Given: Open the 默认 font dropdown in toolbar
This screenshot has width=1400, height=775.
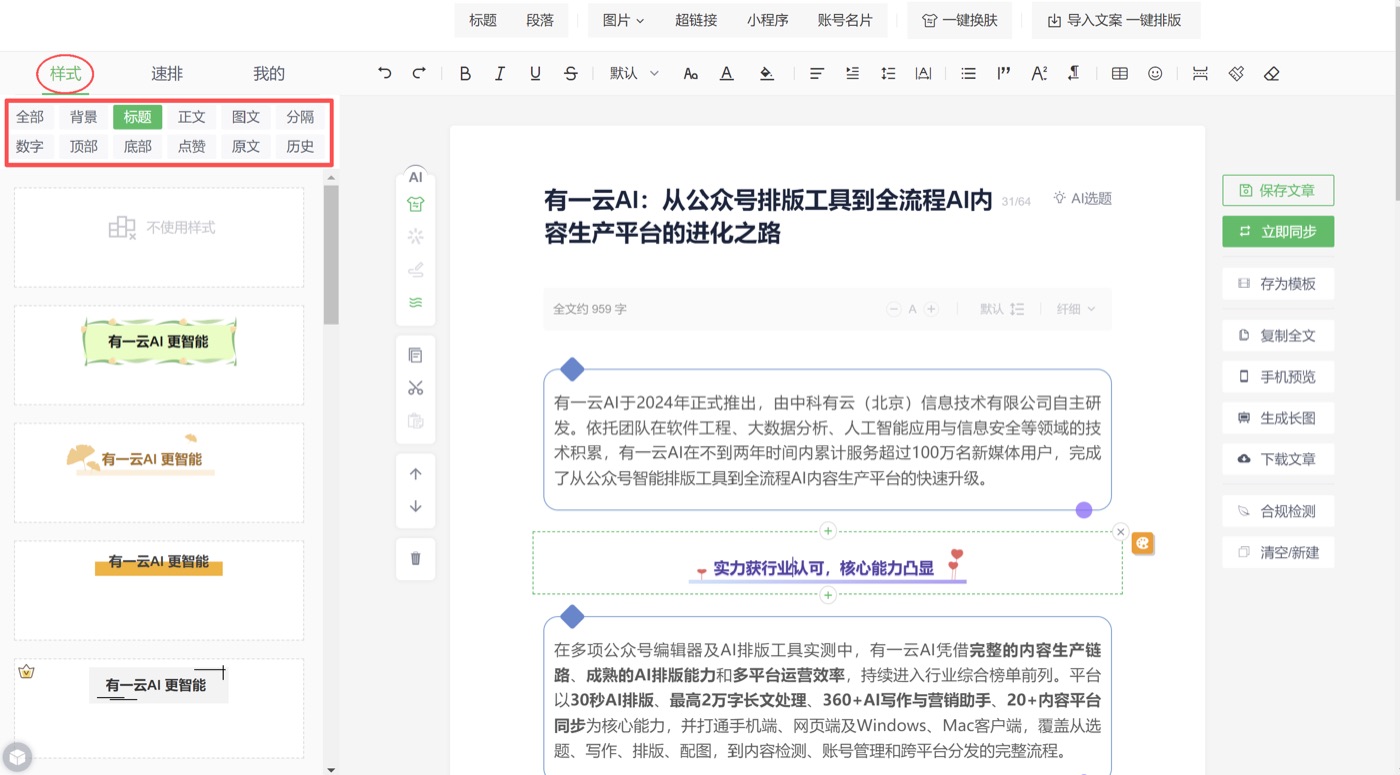Looking at the screenshot, I should click(634, 73).
